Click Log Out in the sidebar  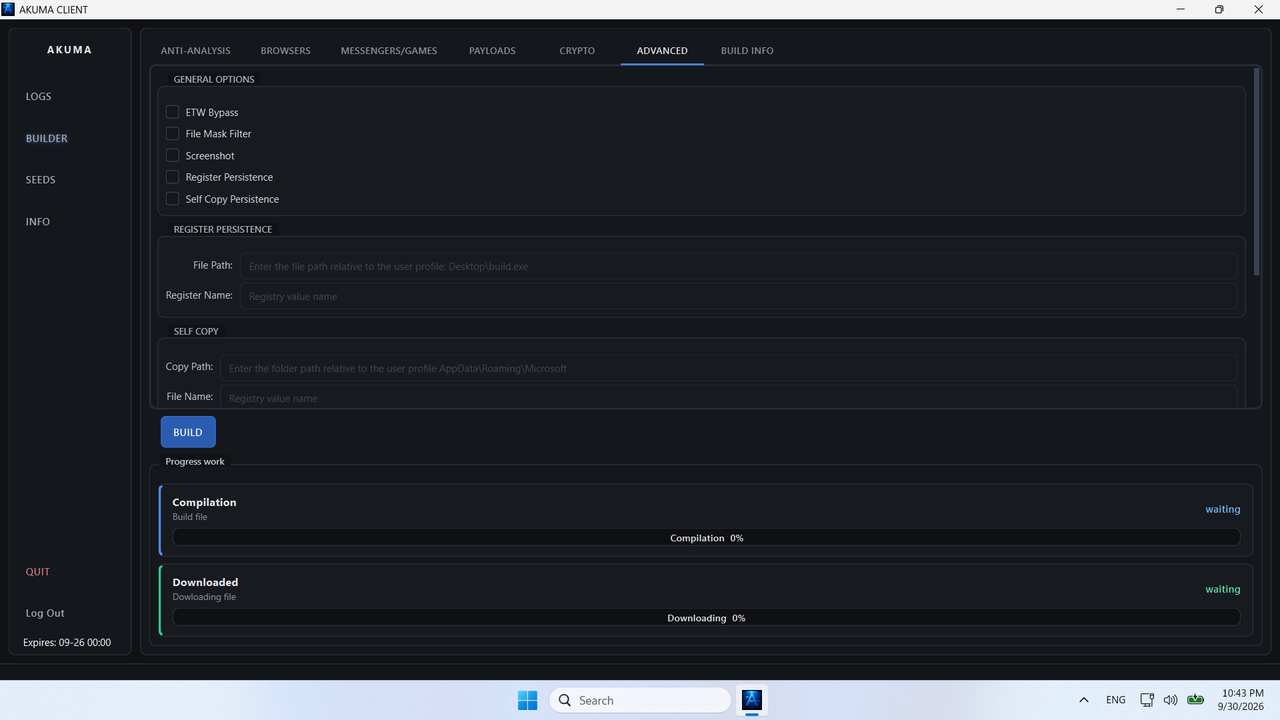click(45, 613)
